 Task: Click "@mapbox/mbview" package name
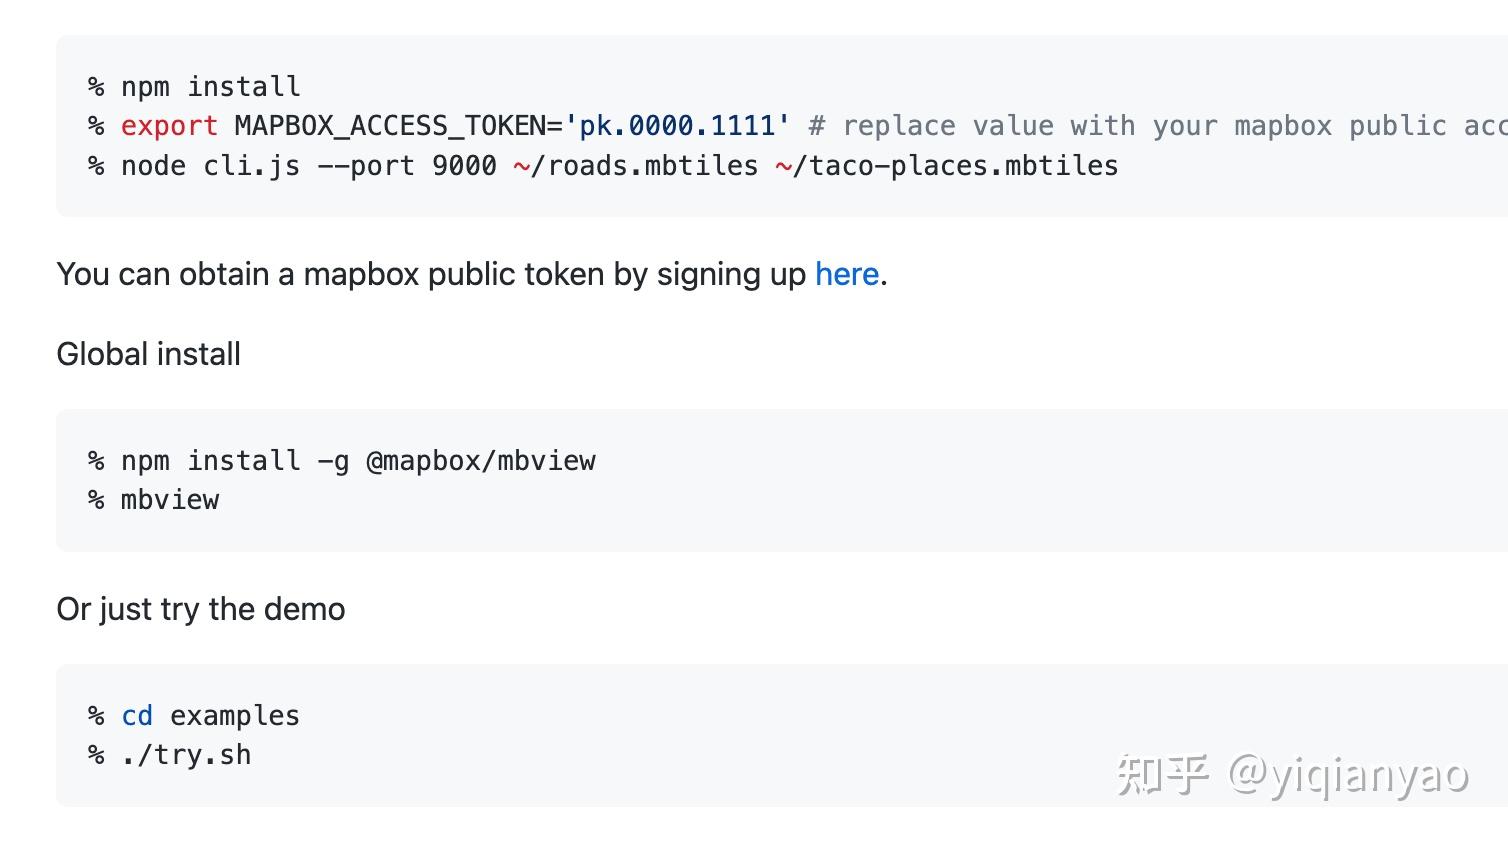click(480, 461)
